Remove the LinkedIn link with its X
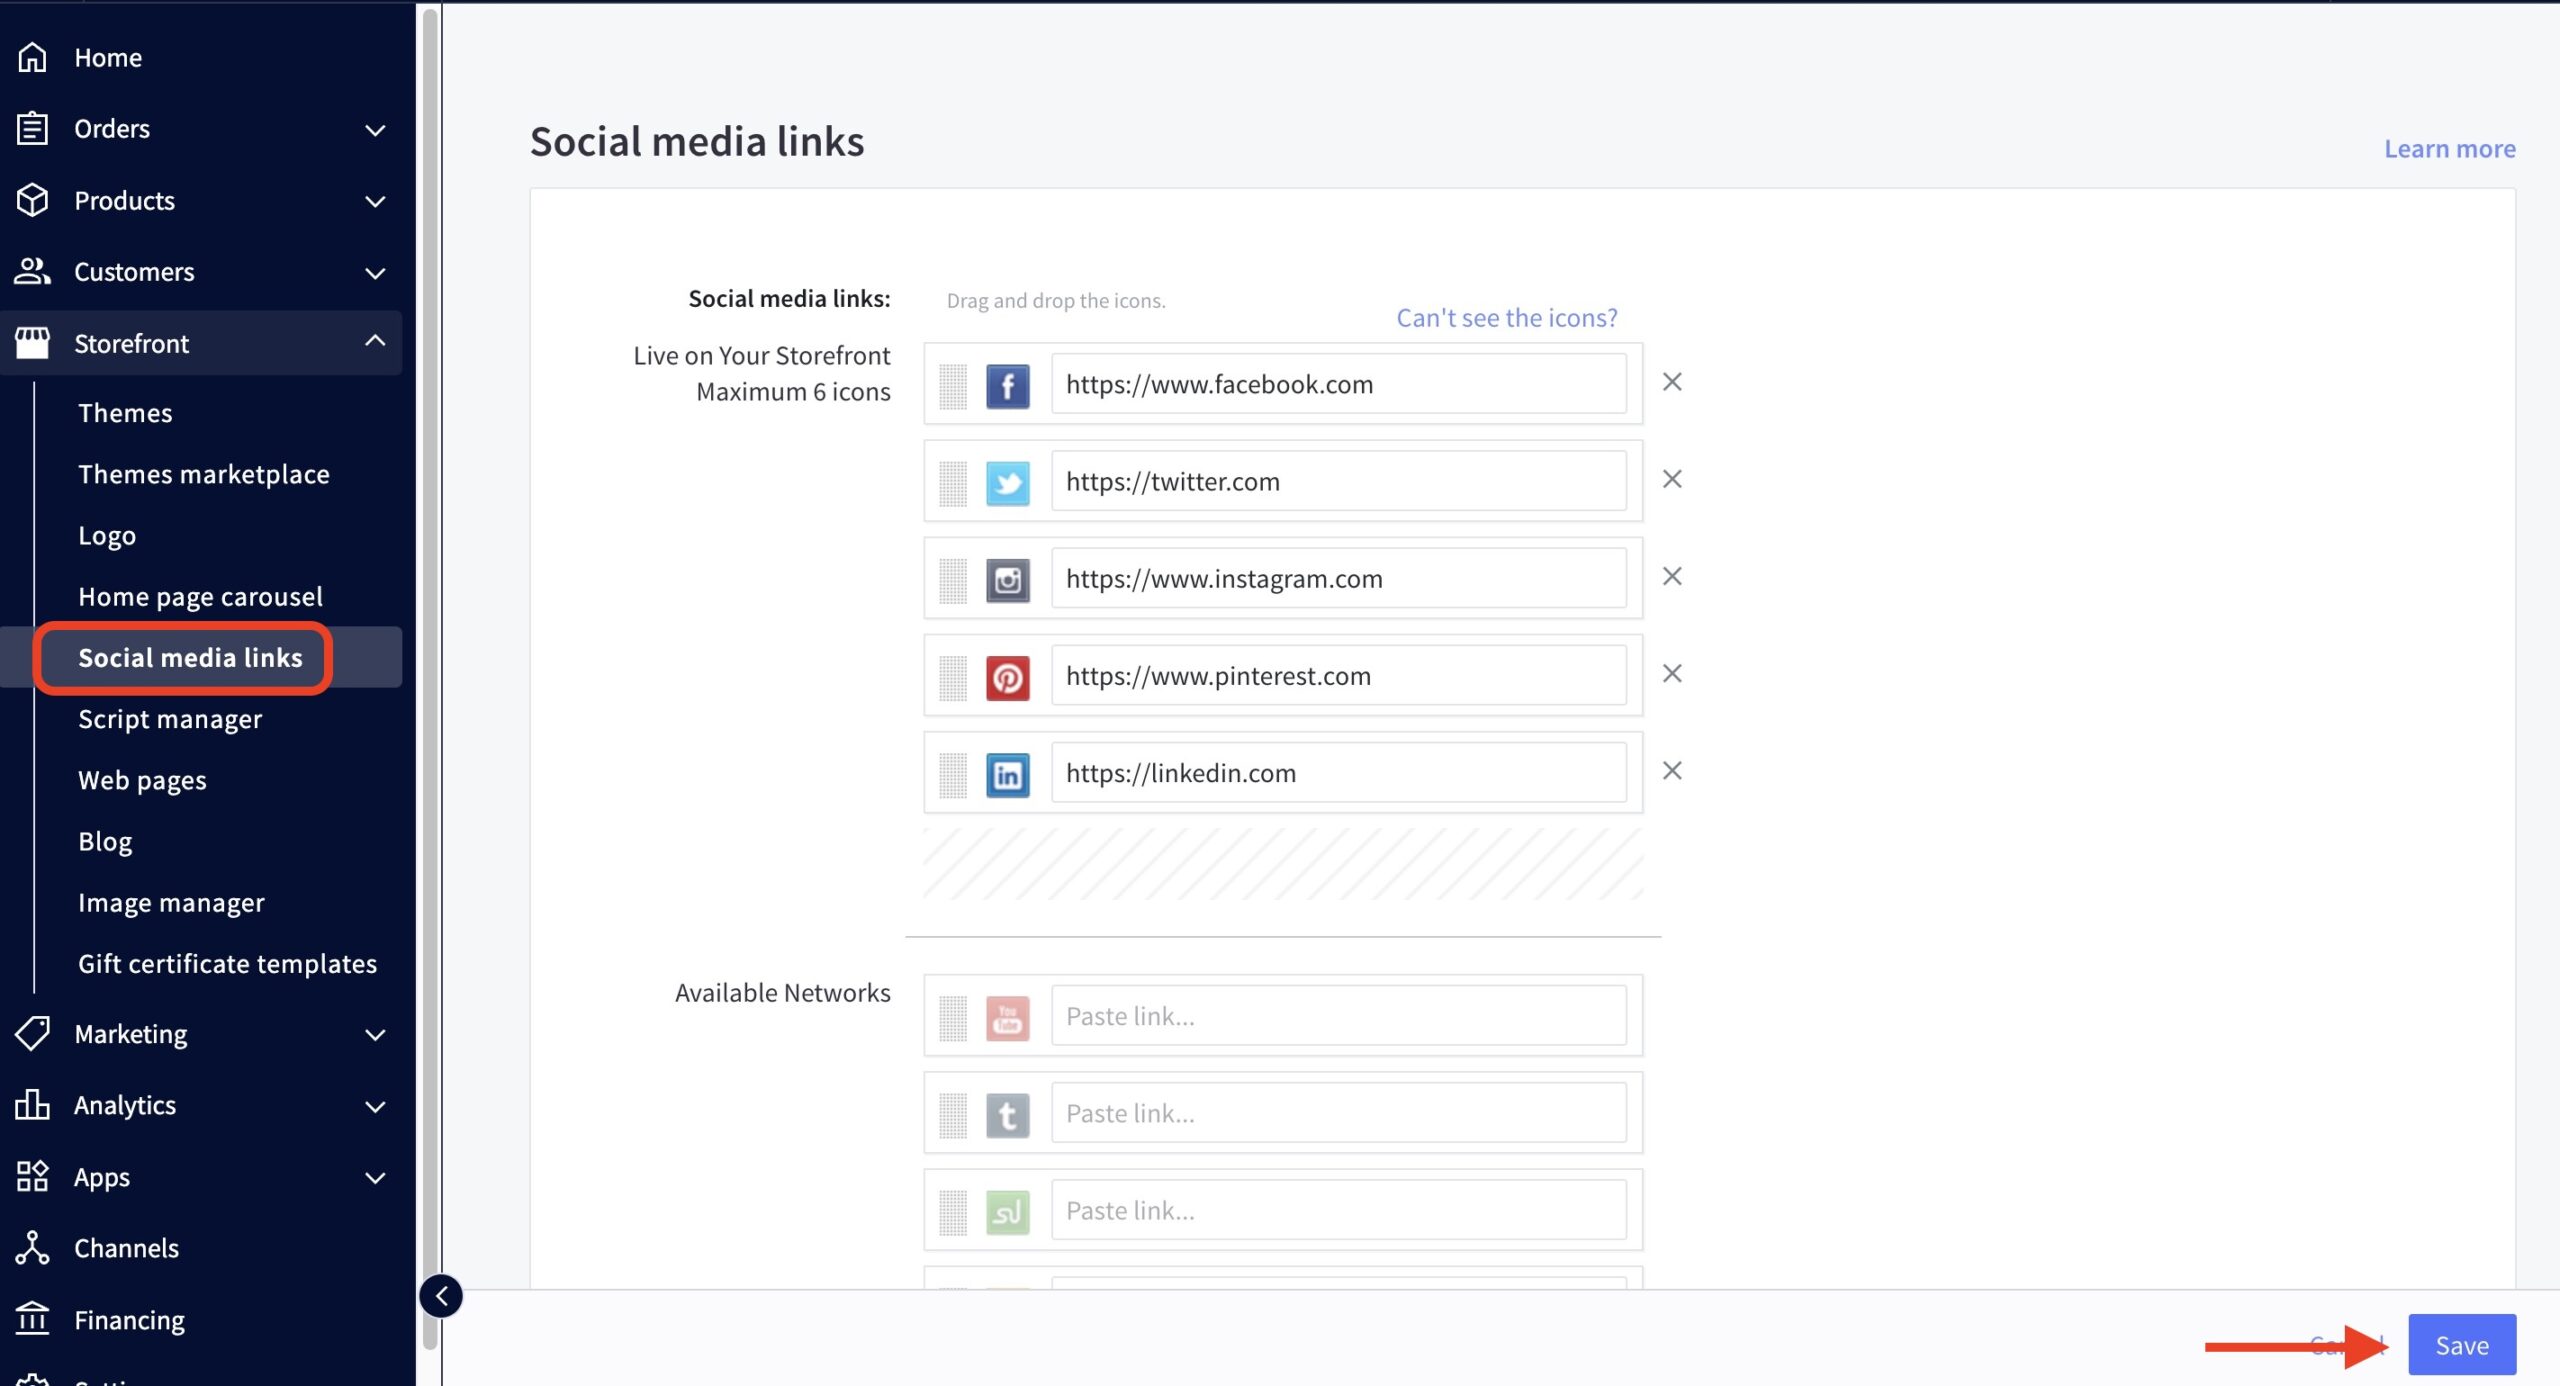The image size is (2560, 1386). 1671,771
